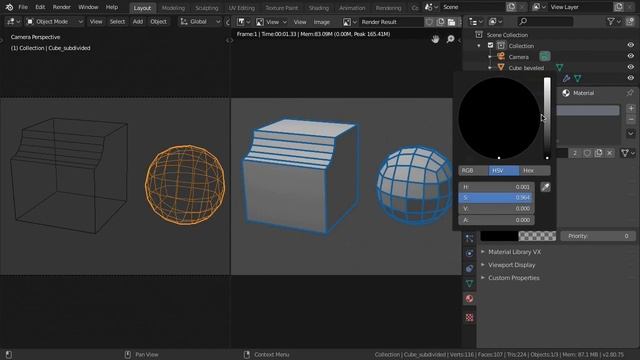This screenshot has height=360, width=640.
Task: Open Object Constraints properties tab icon
Action: click(x=469, y=269)
